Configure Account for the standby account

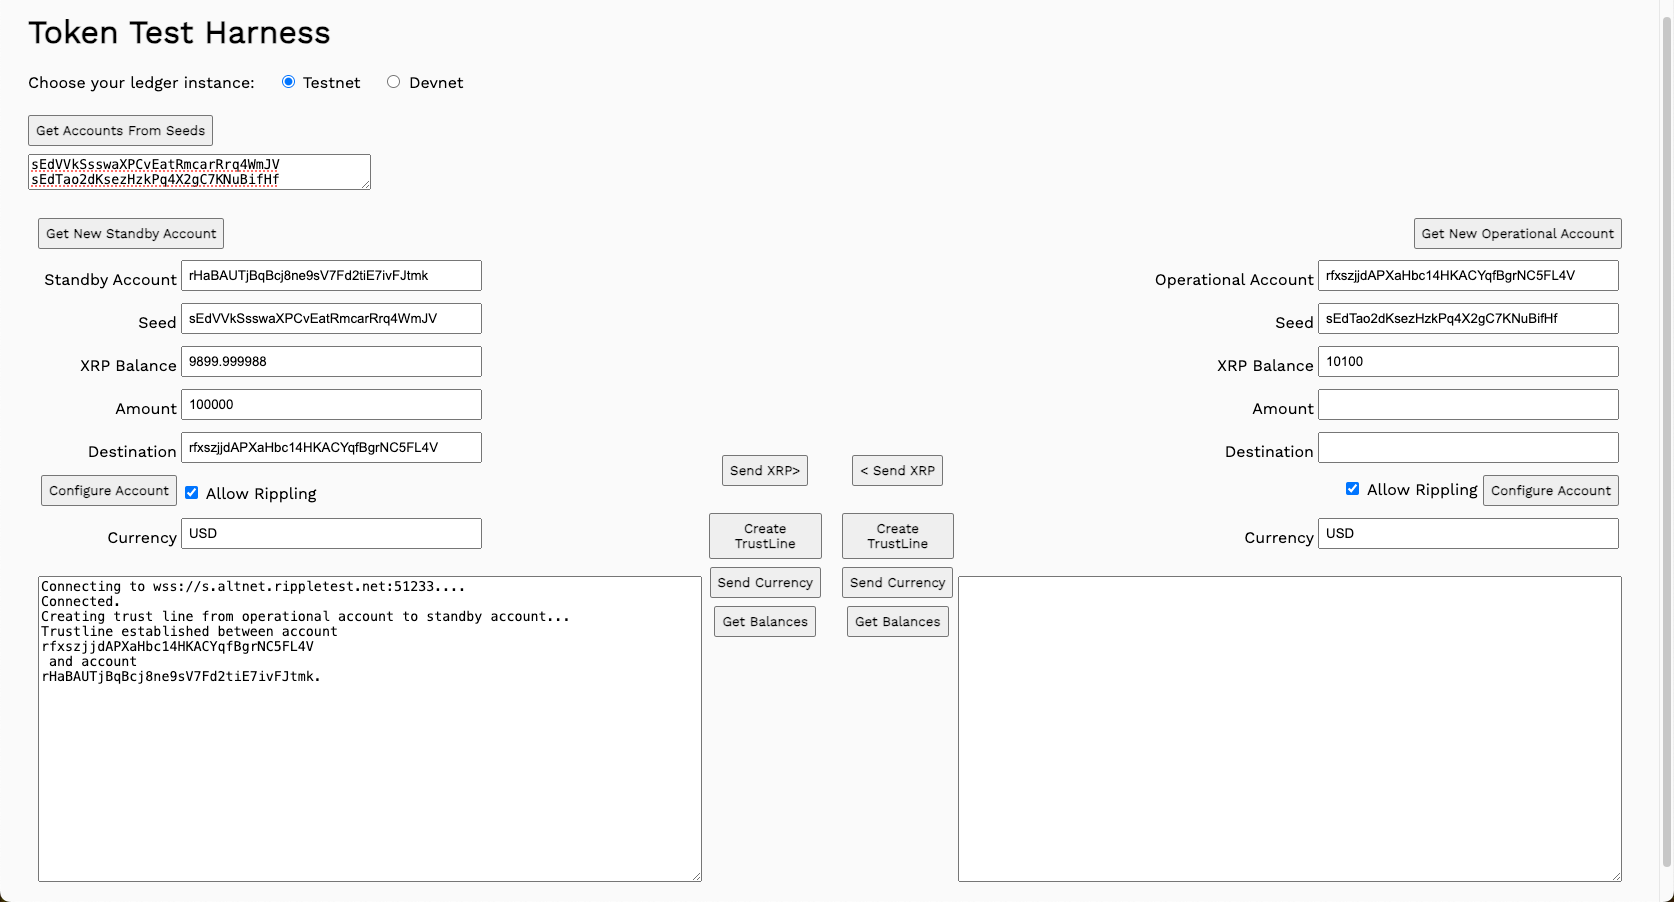(x=109, y=491)
